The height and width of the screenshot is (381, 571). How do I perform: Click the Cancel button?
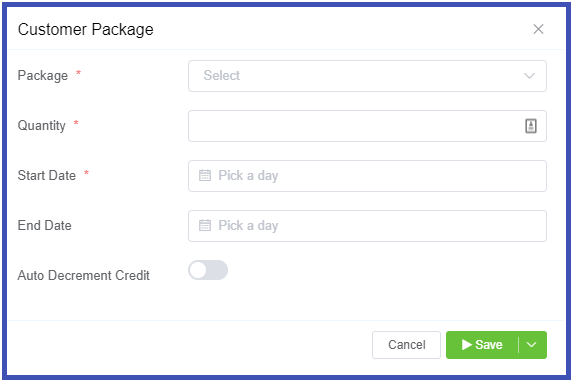406,345
